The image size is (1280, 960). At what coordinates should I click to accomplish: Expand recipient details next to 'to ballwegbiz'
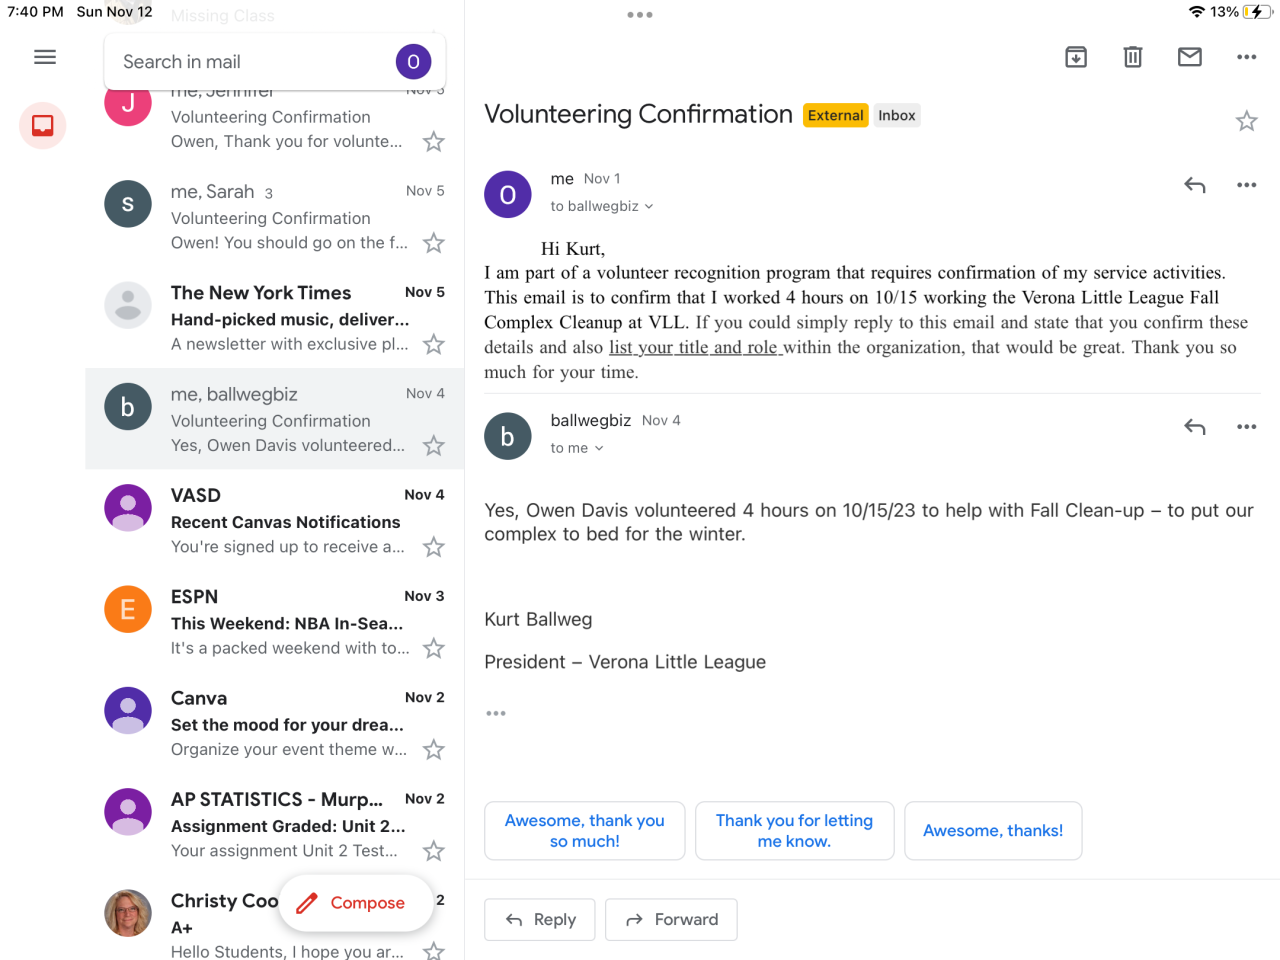click(649, 207)
